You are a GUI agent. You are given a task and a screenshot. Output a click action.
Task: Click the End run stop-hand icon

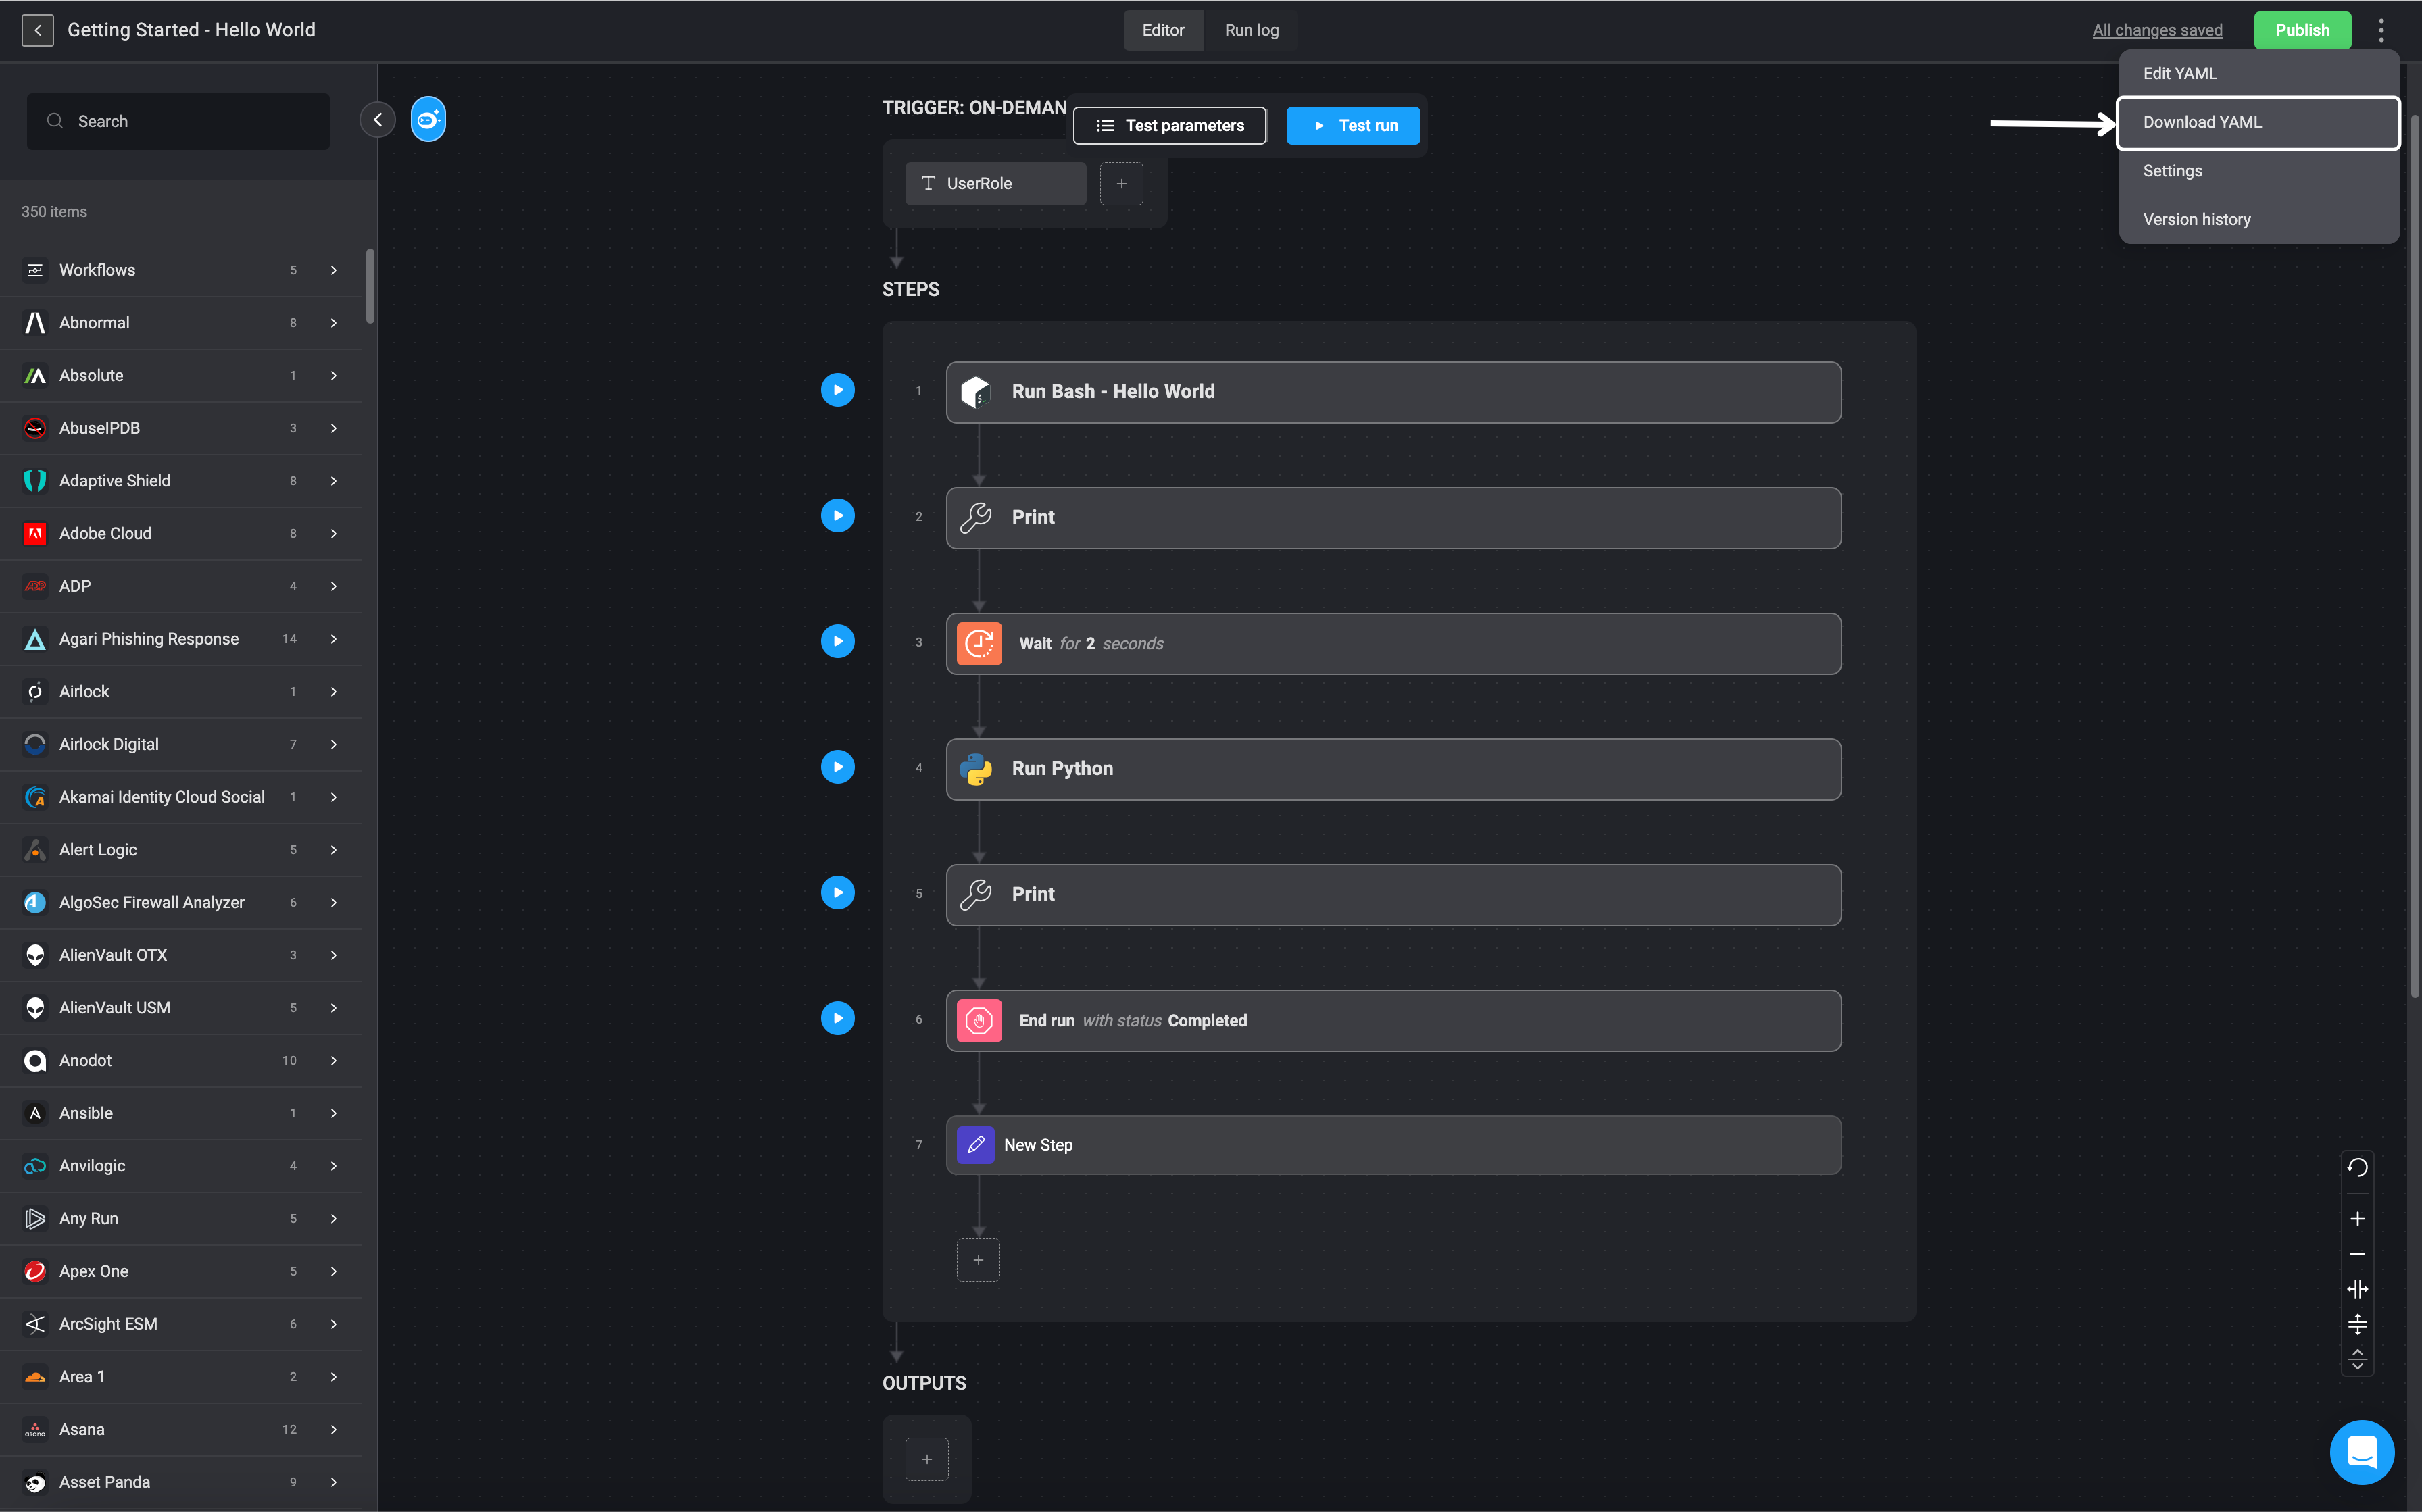[x=978, y=1021]
